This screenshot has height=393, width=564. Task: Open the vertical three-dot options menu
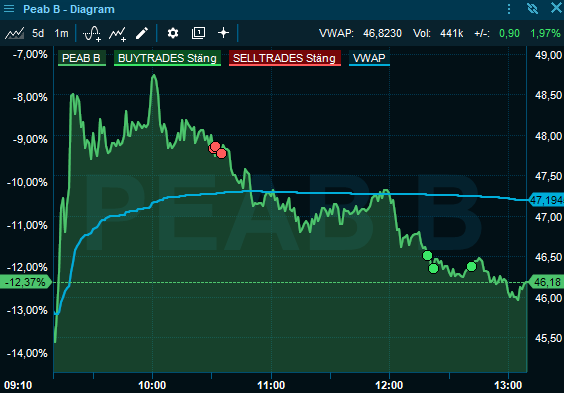(x=509, y=9)
